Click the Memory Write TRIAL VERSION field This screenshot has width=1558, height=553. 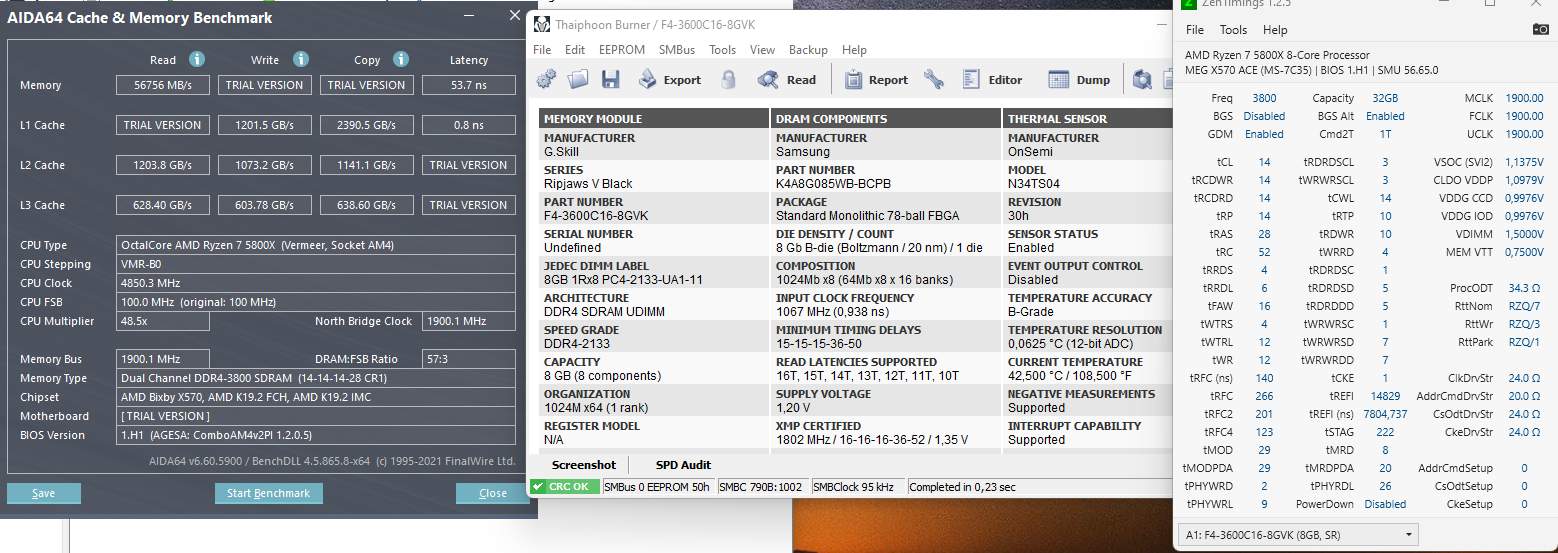pyautogui.click(x=265, y=85)
